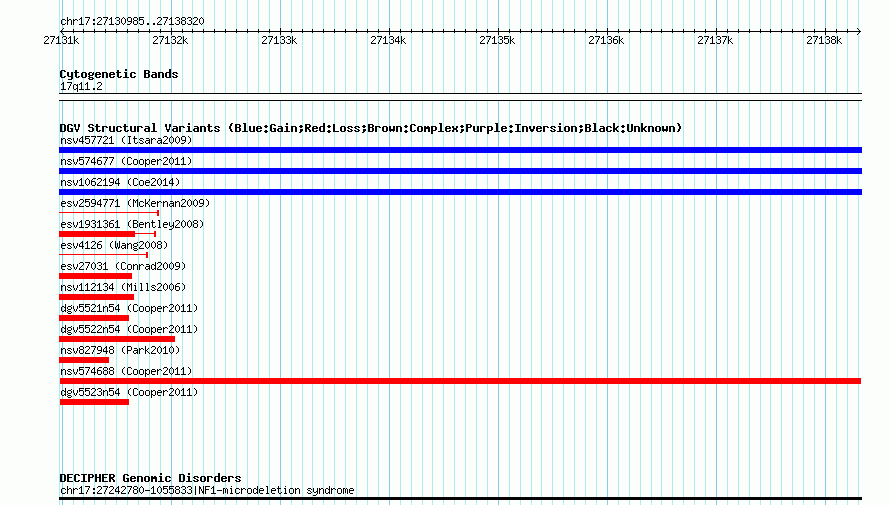Viewport: 890px width, 505px height.
Task: Select the blue gain bar for nsv457721
Action: (460, 150)
